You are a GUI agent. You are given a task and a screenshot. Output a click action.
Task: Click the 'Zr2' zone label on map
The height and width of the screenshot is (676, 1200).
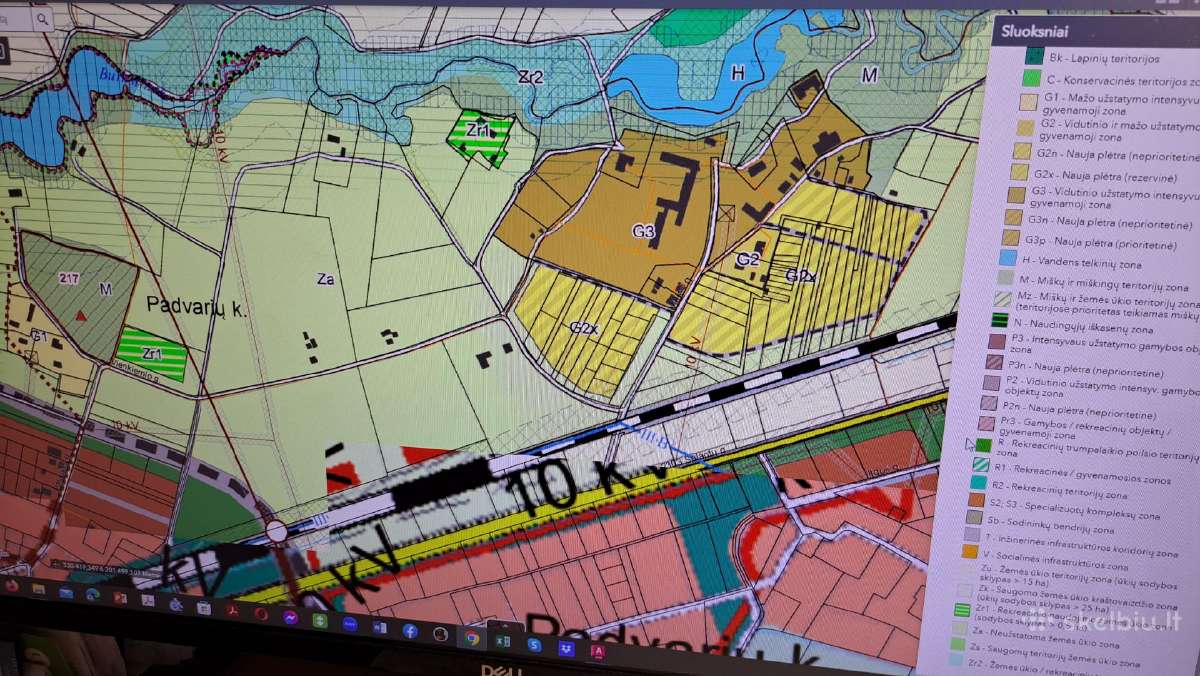tap(530, 77)
